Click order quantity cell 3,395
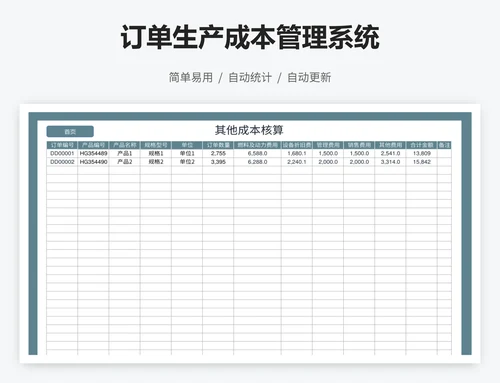Image resolution: width=500 pixels, height=383 pixels. [218, 162]
